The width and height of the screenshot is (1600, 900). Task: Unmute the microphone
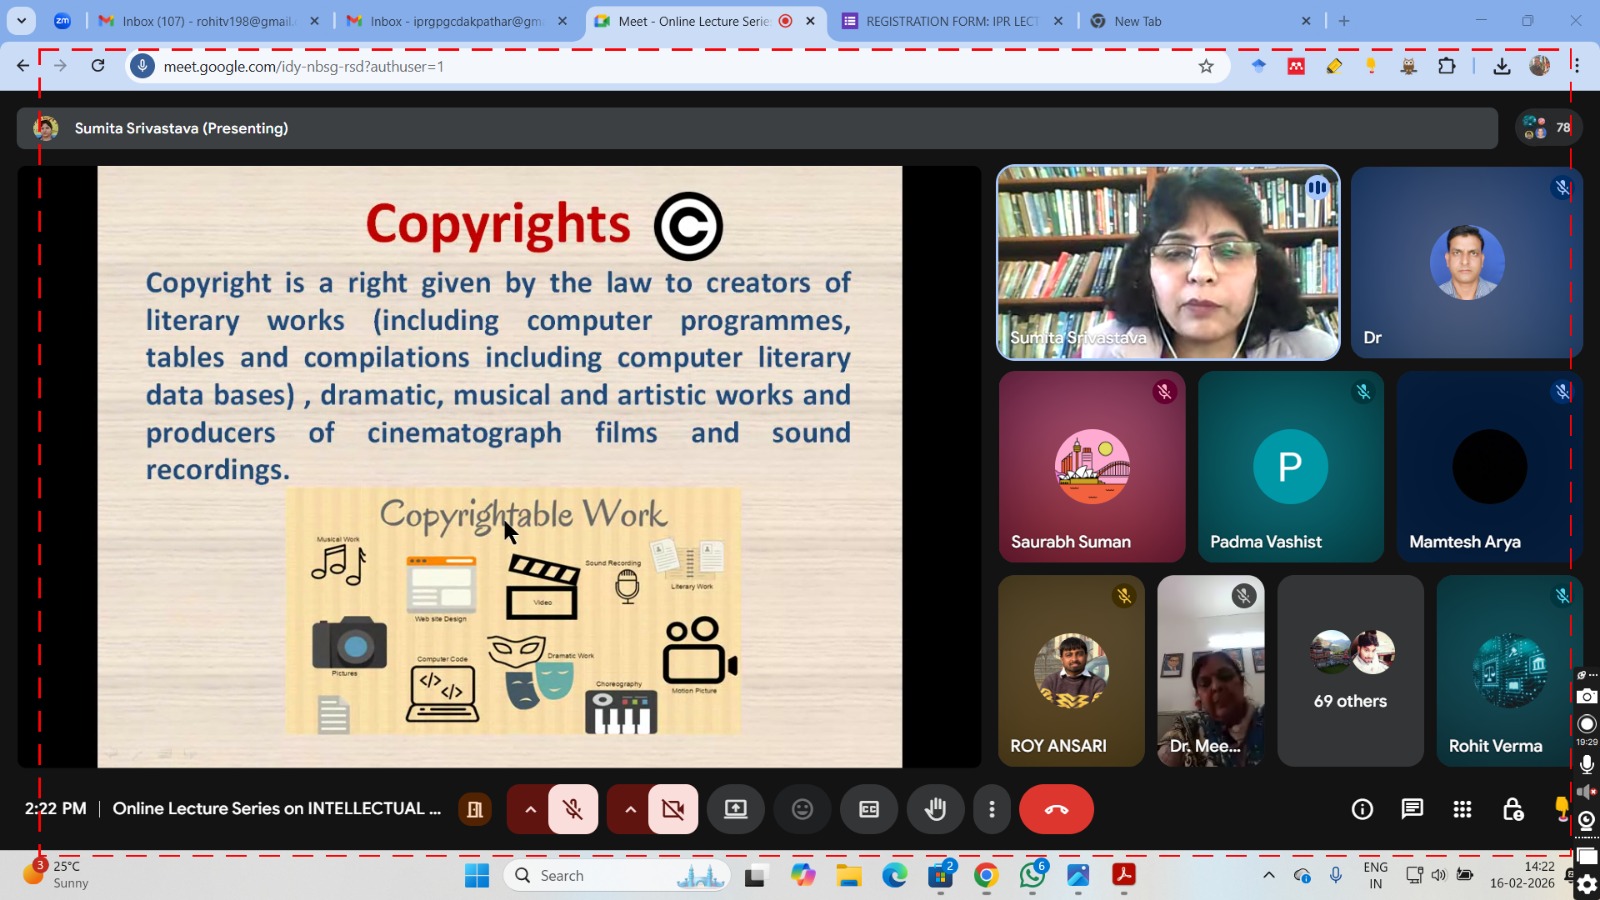tap(573, 809)
